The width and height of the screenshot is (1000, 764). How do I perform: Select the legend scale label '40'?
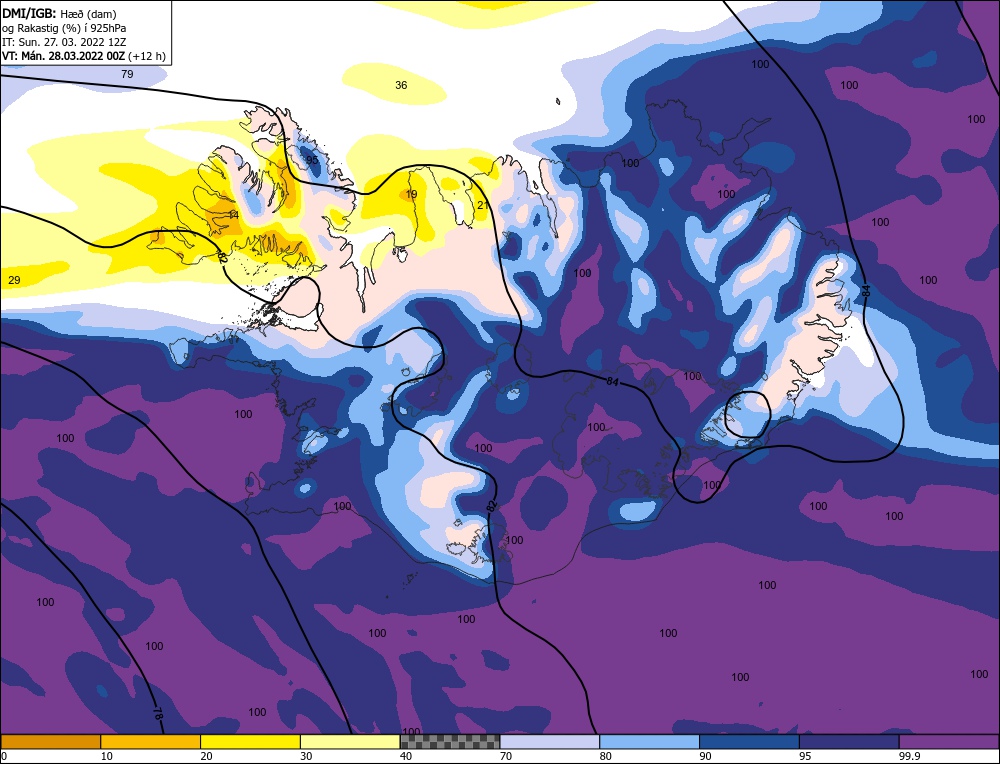pyautogui.click(x=406, y=756)
